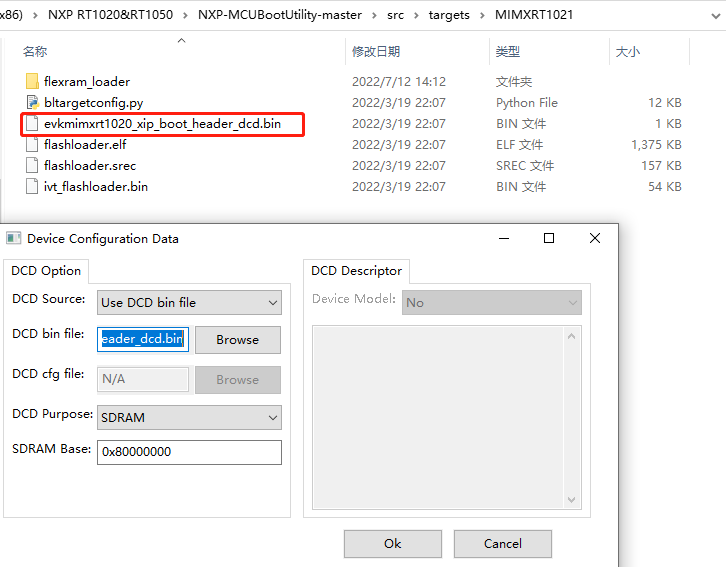Image resolution: width=726 pixels, height=567 pixels.
Task: Select evkmimxrt1020_xip_boot_header_dcd.bin file name
Action: [x=162, y=124]
